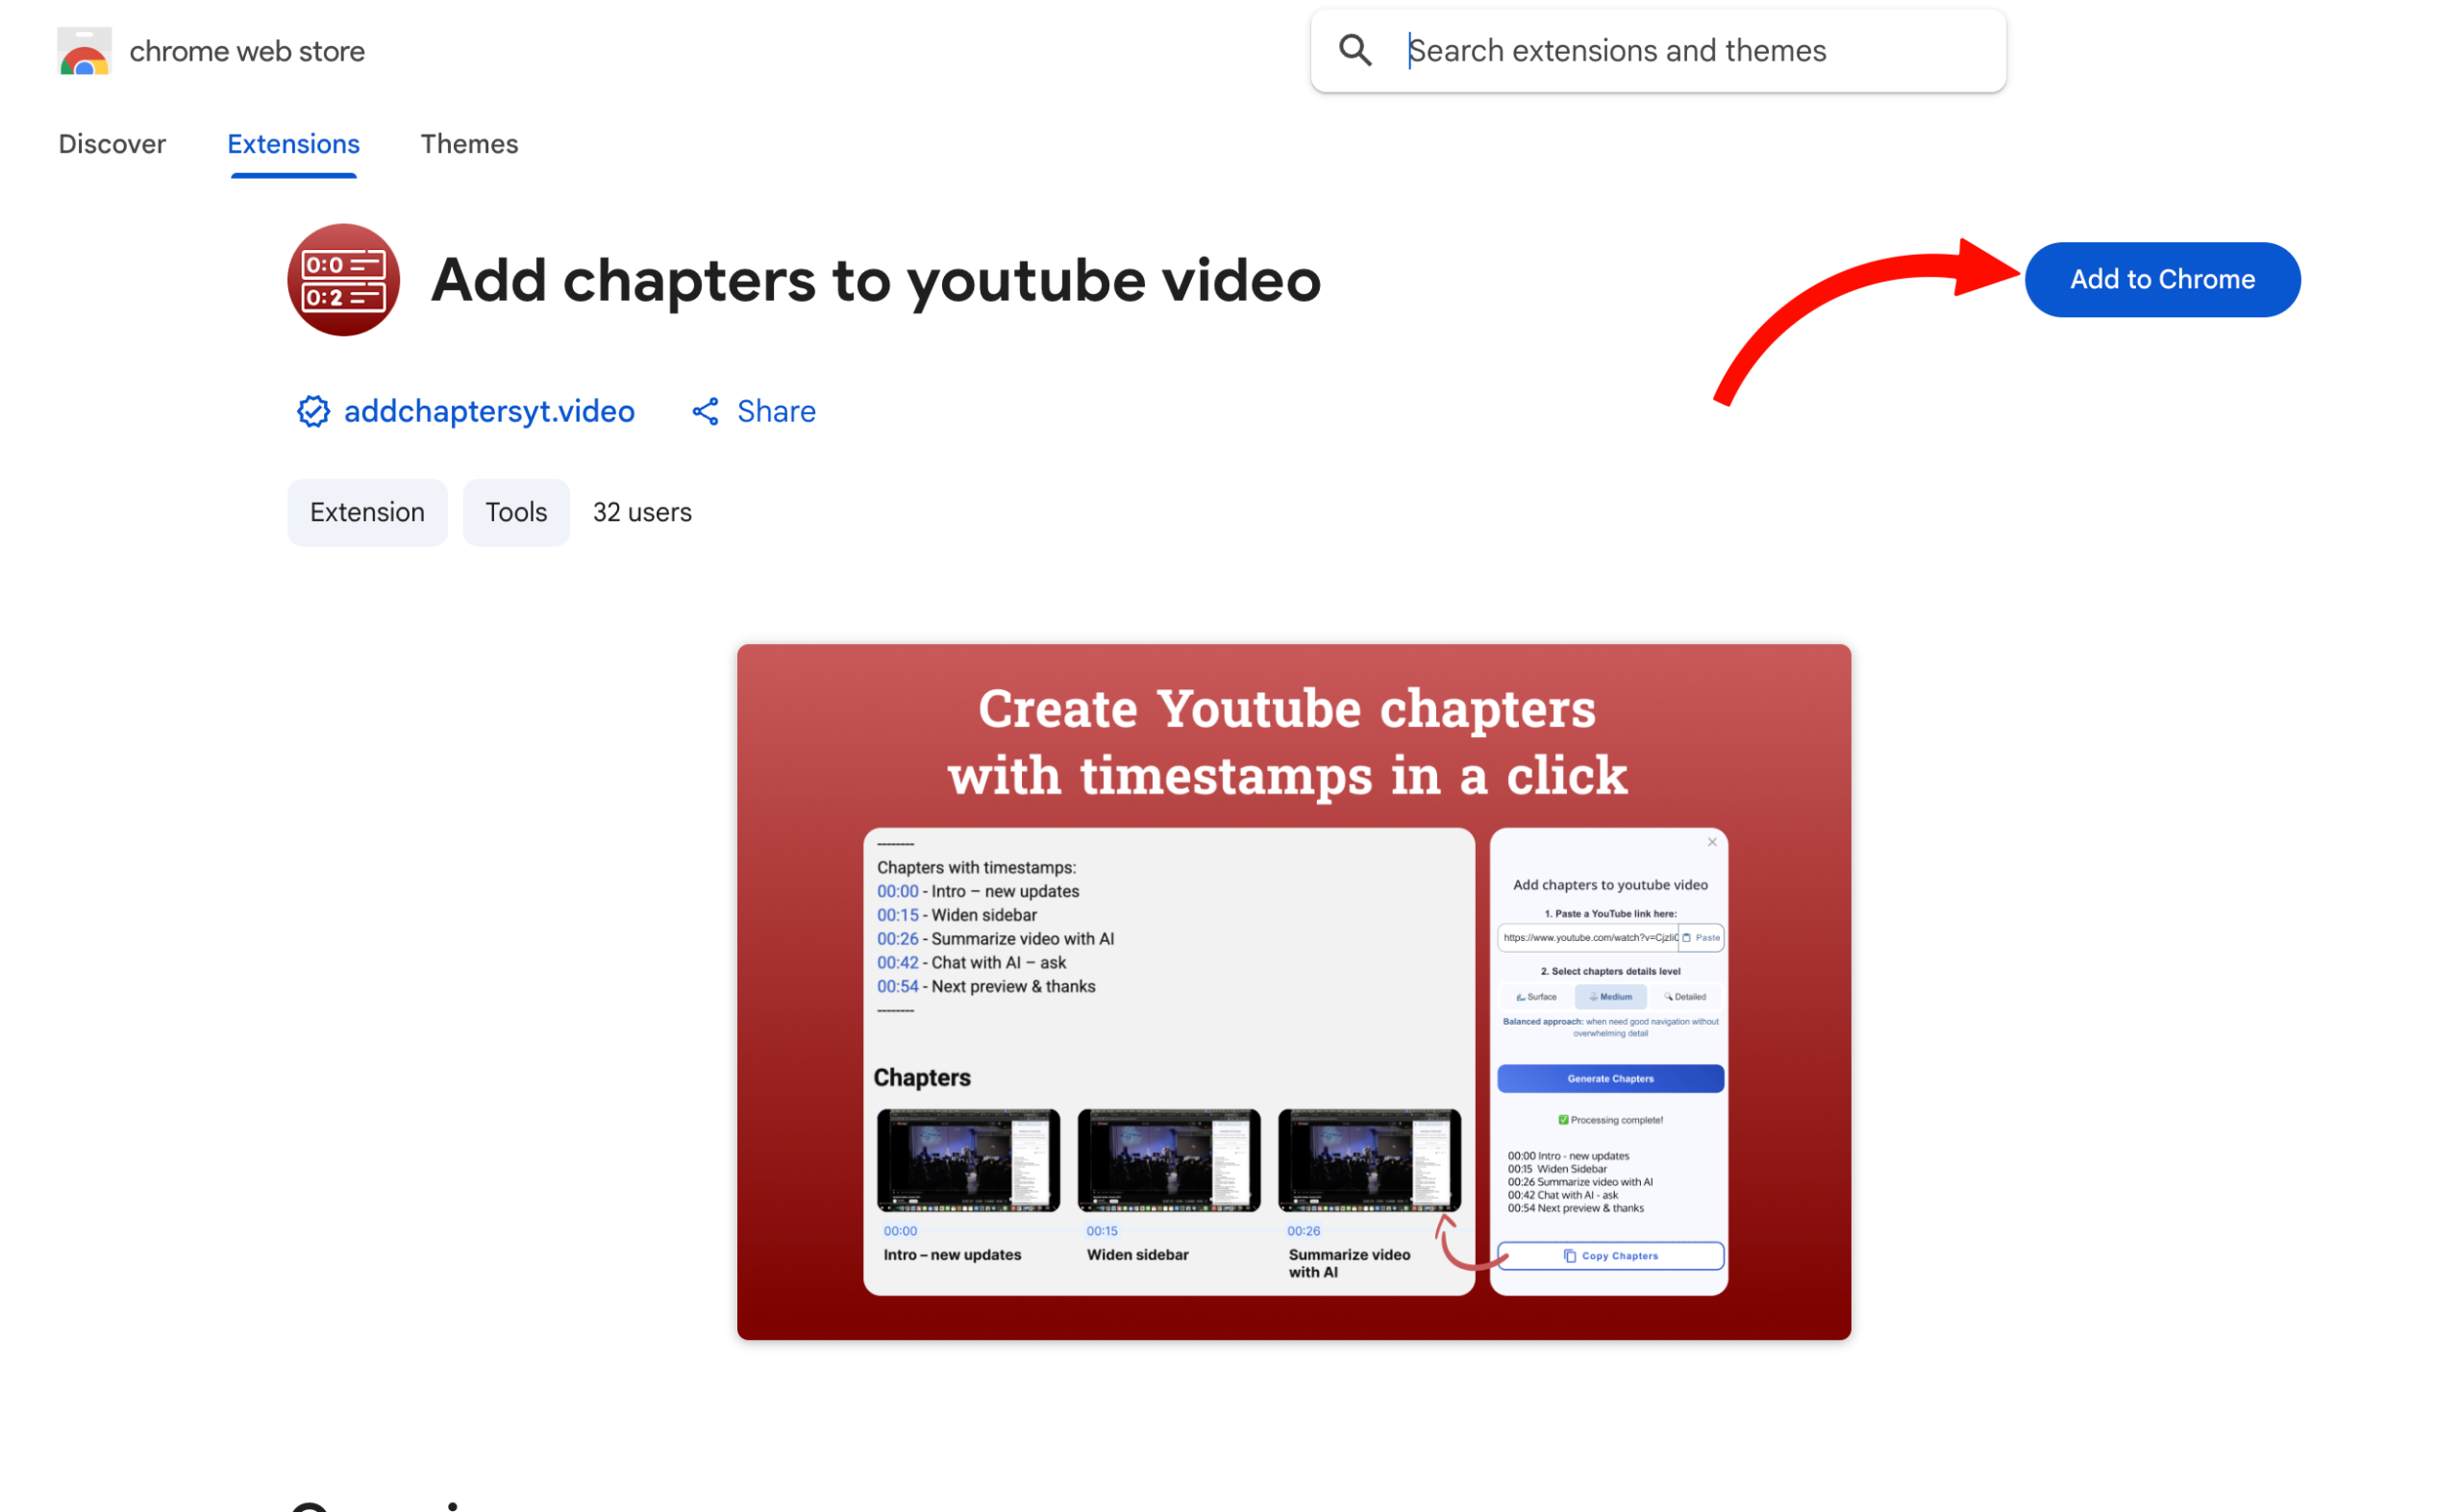
Task: Click the 32 users text
Action: [642, 512]
